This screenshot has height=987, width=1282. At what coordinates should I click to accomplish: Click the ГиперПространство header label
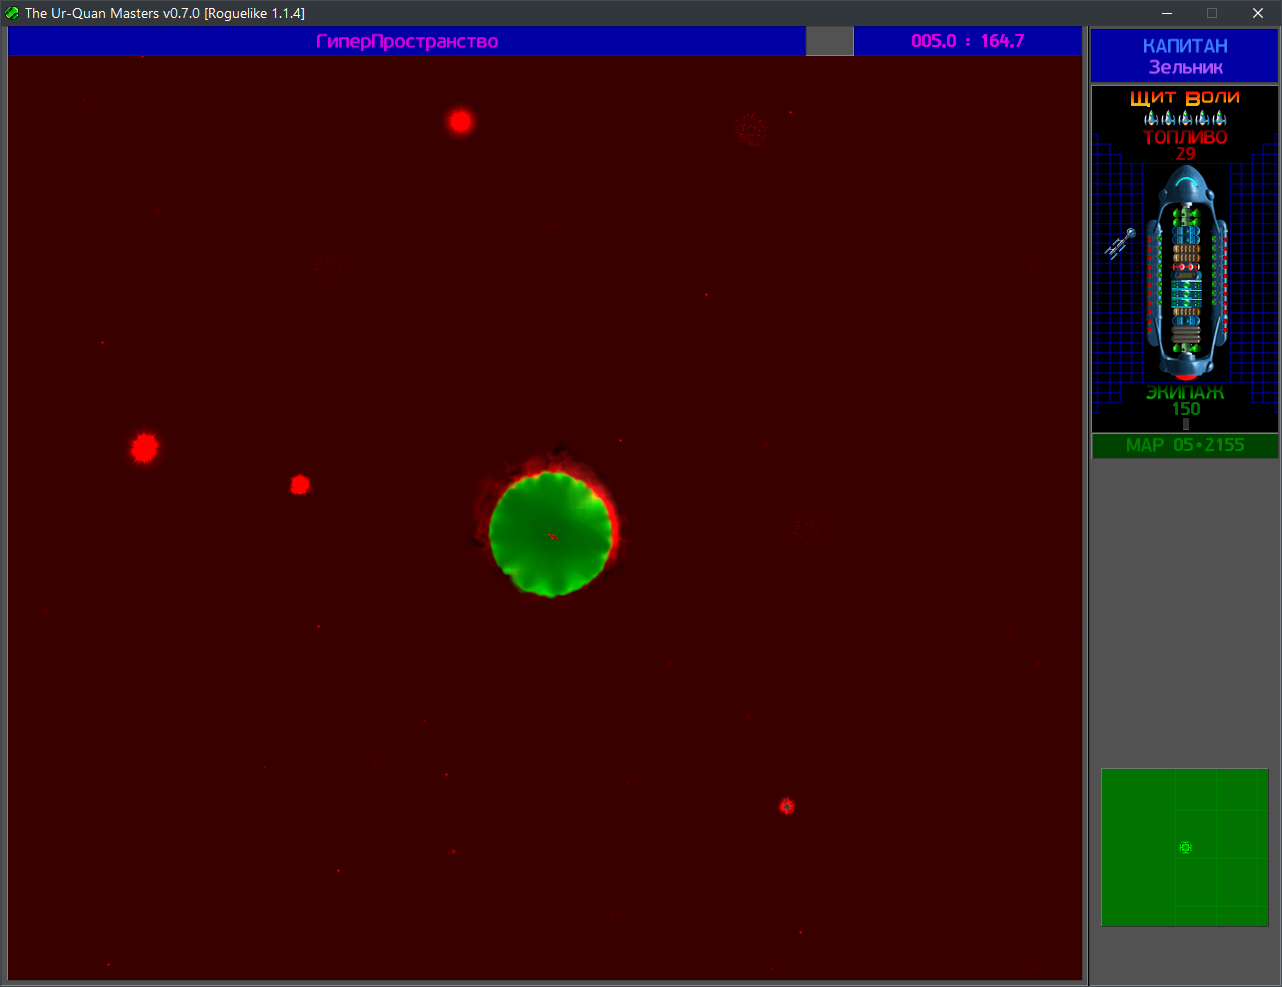pyautogui.click(x=407, y=41)
